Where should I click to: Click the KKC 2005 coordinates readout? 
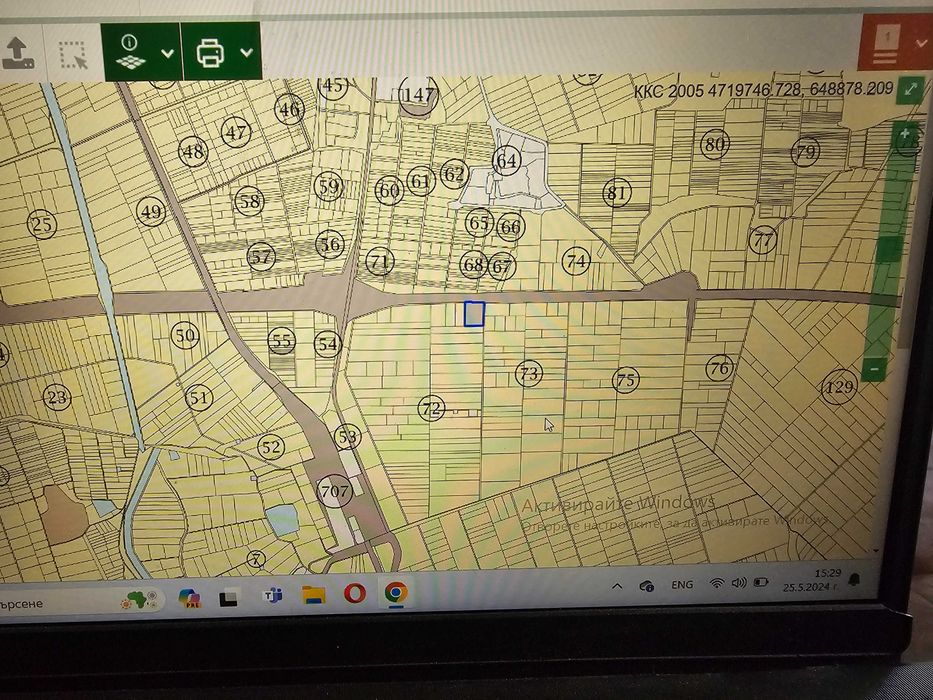pos(763,90)
